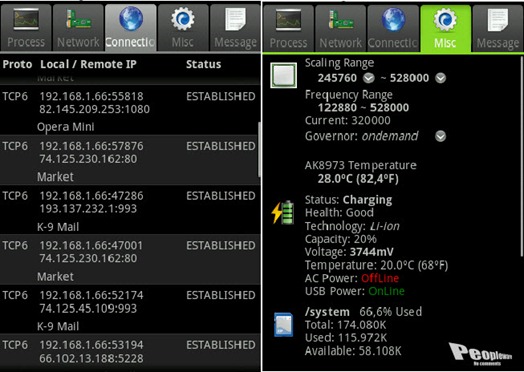This screenshot has height=372, width=524.
Task: Select Market connection 192.168.1.66:47001
Action: click(130, 259)
